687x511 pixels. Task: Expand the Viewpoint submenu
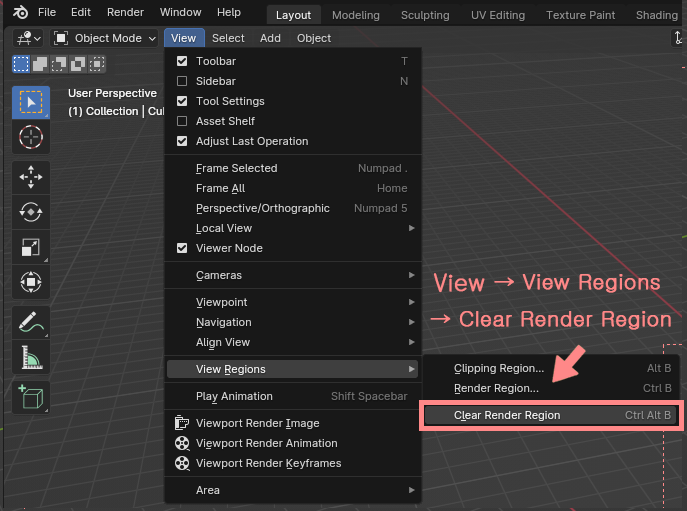pyautogui.click(x=293, y=302)
